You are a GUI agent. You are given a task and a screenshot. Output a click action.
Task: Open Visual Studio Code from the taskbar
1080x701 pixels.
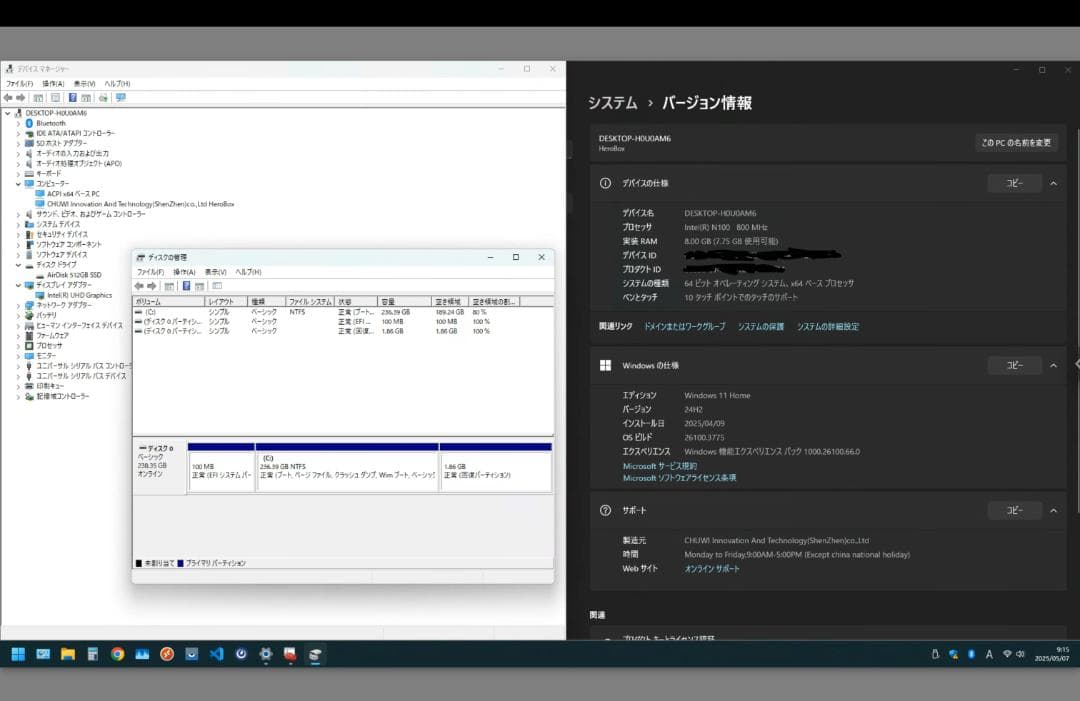tap(216, 654)
